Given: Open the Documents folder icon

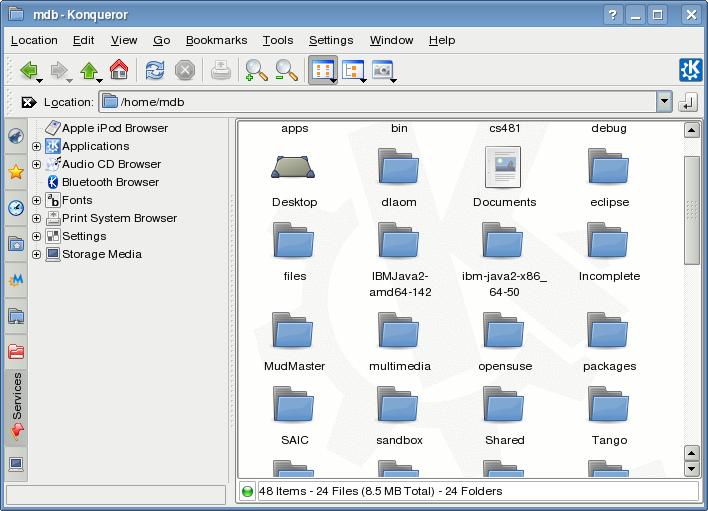Looking at the screenshot, I should 503,167.
